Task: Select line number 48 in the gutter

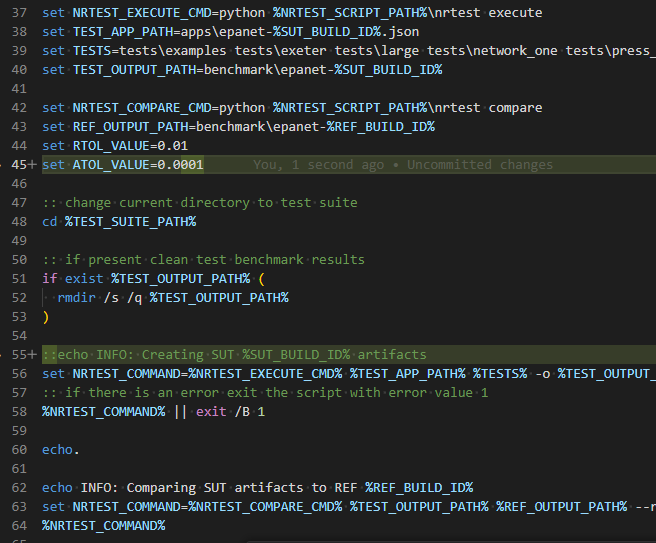Action: 19,222
